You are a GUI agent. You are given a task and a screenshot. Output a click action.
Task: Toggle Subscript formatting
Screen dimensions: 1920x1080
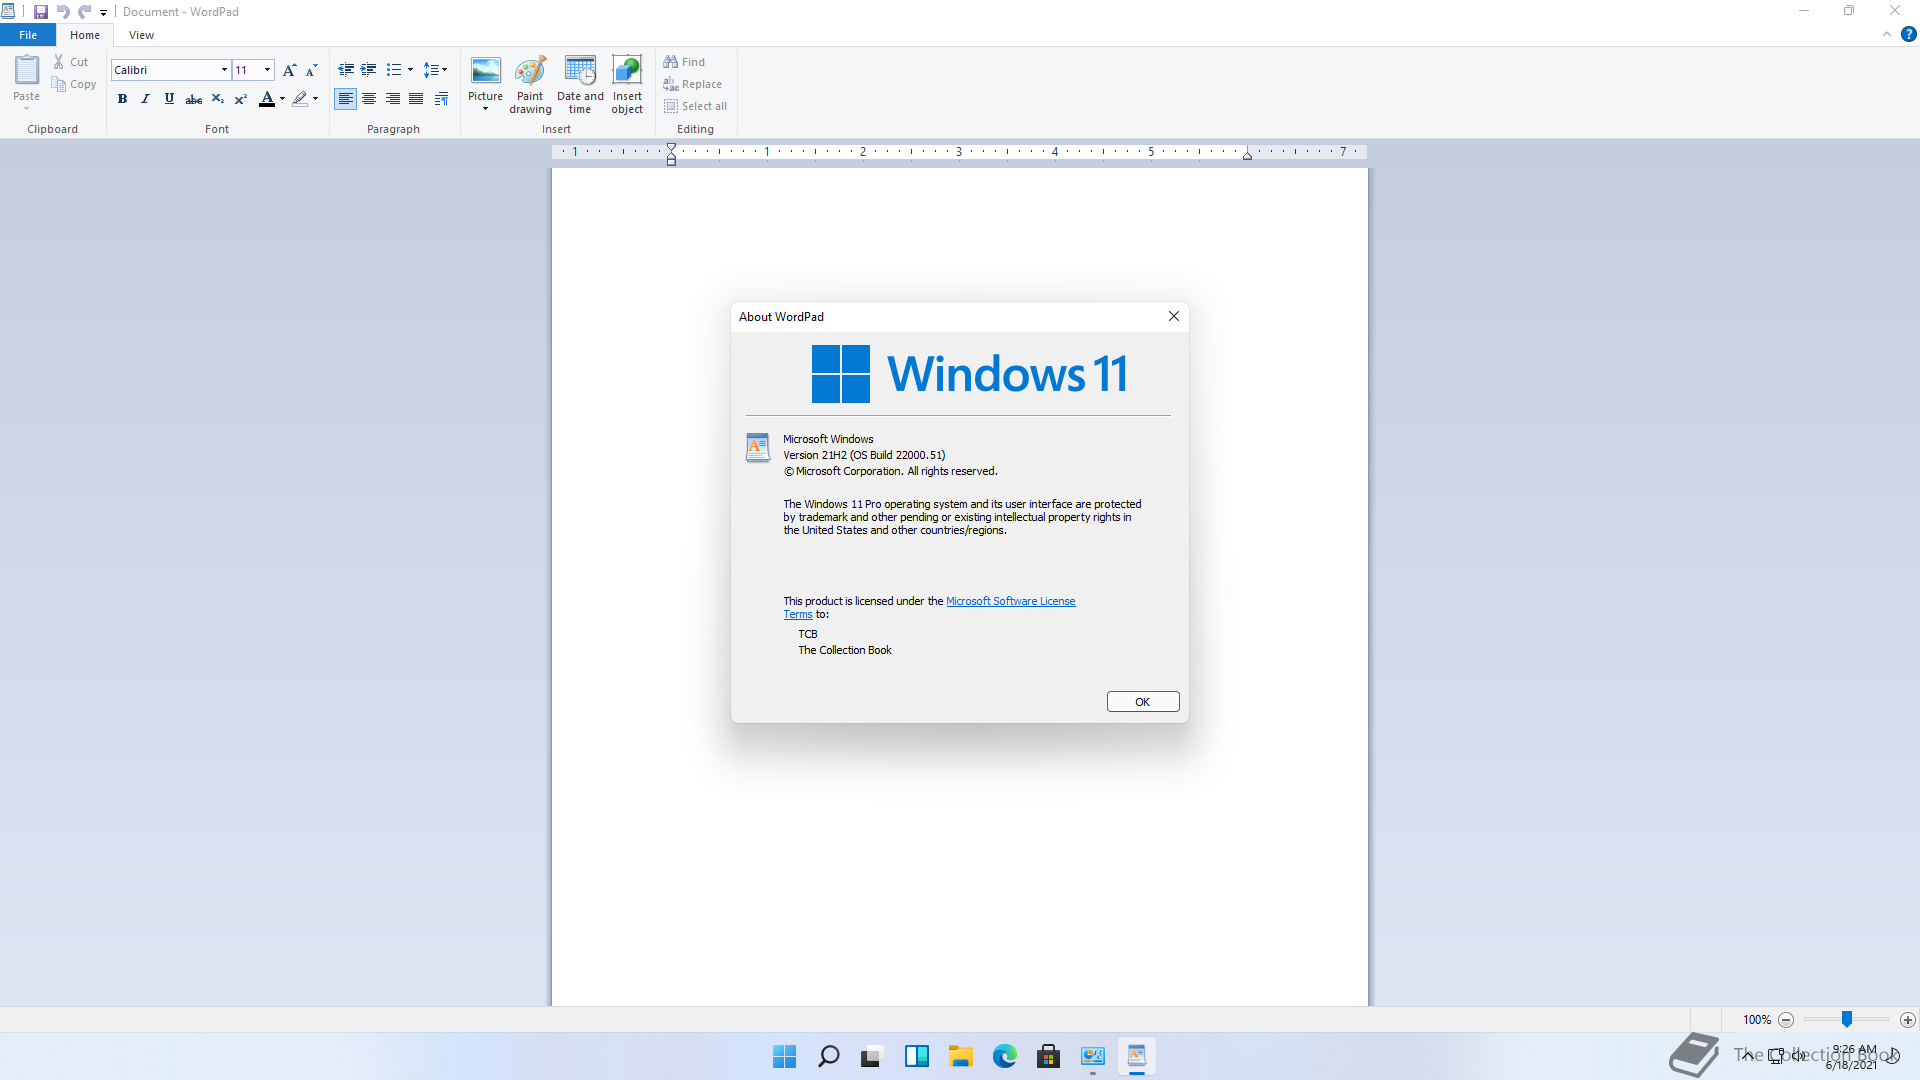tap(217, 99)
